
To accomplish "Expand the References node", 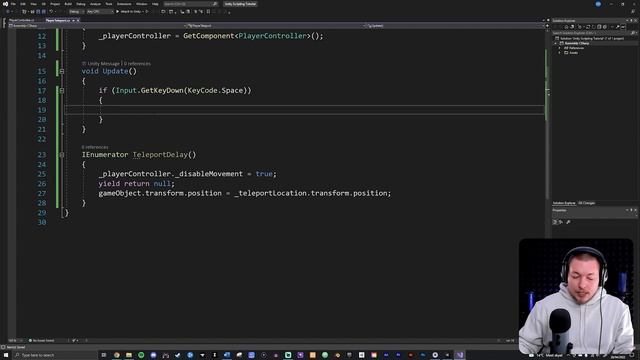I will point(560,48).
